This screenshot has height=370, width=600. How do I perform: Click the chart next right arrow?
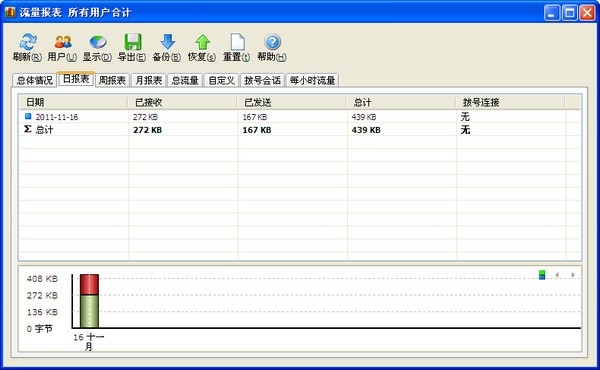coord(573,275)
